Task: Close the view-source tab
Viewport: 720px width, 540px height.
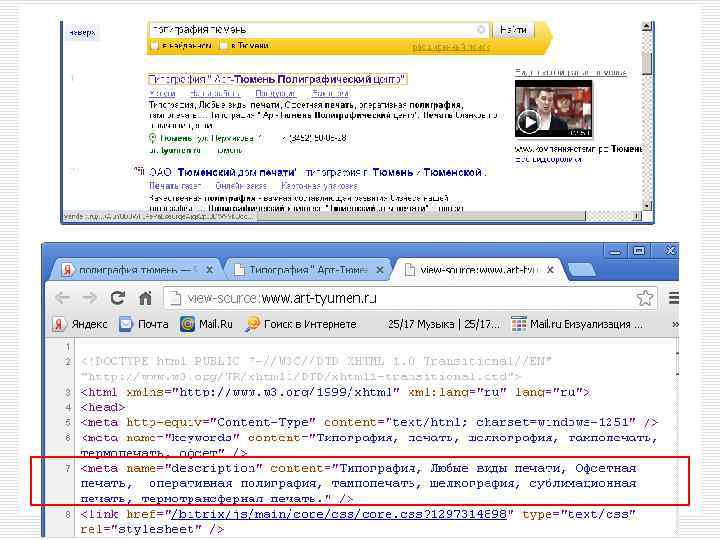Action: coord(550,270)
